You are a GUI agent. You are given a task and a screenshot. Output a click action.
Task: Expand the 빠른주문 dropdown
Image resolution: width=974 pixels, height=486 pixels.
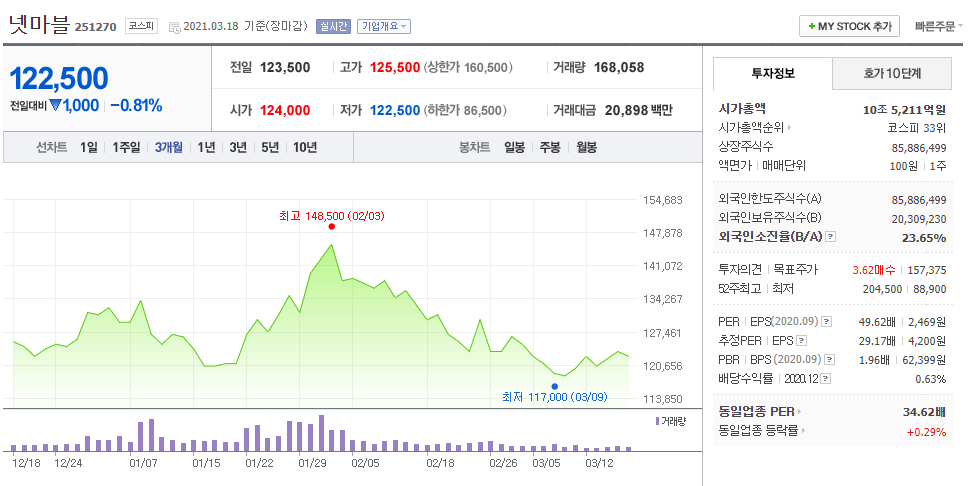[x=938, y=27]
